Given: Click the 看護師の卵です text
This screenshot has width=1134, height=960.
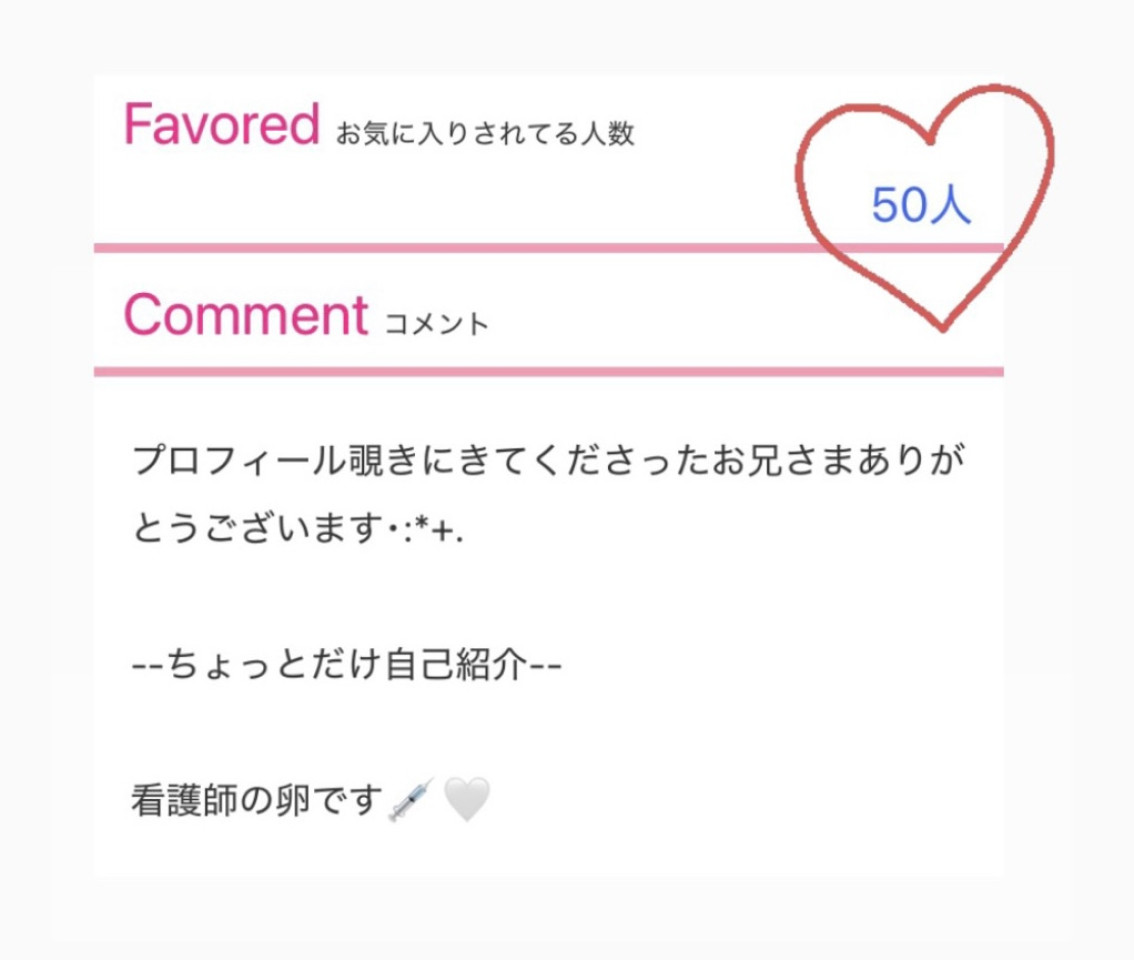Looking at the screenshot, I should coord(257,800).
